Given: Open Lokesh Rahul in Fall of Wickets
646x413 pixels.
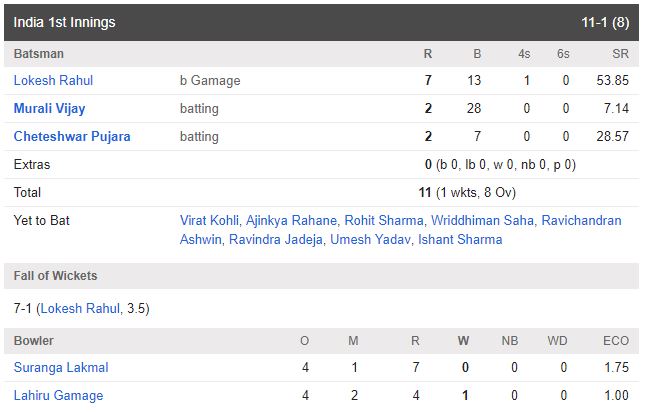Looking at the screenshot, I should point(80,308).
